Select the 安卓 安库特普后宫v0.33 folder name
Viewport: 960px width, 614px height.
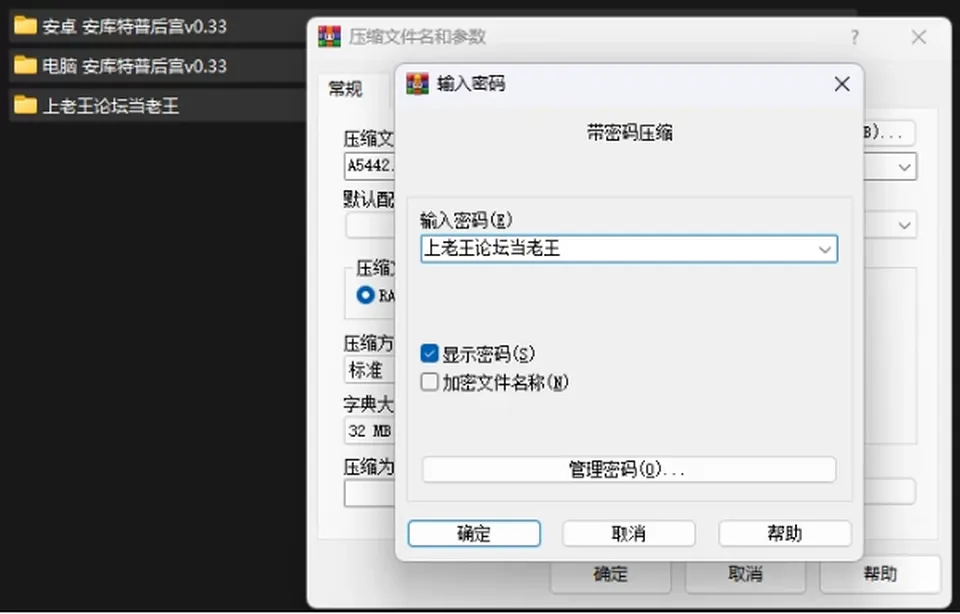click(135, 26)
